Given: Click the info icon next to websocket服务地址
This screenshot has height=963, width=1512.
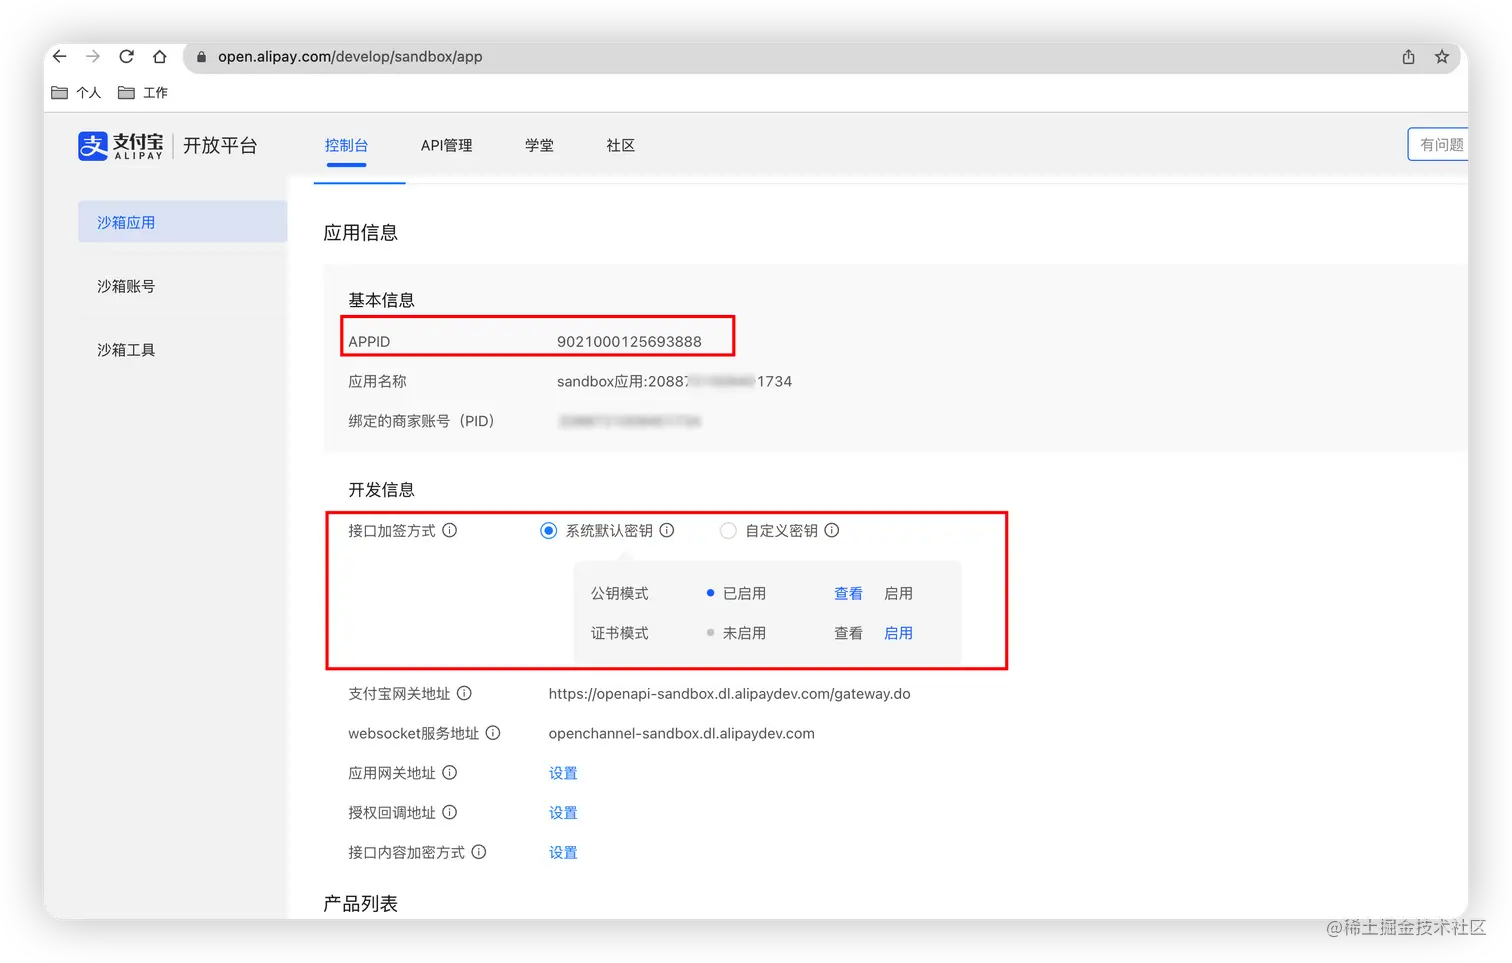Looking at the screenshot, I should click(493, 733).
